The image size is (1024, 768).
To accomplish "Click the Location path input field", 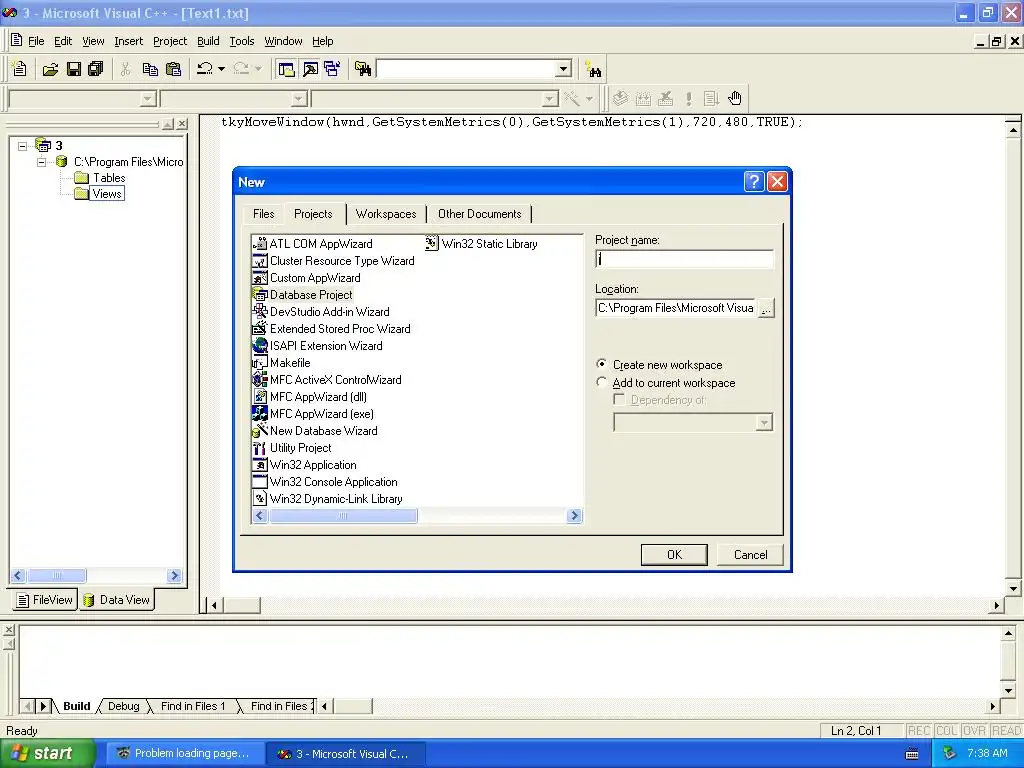I will point(676,308).
